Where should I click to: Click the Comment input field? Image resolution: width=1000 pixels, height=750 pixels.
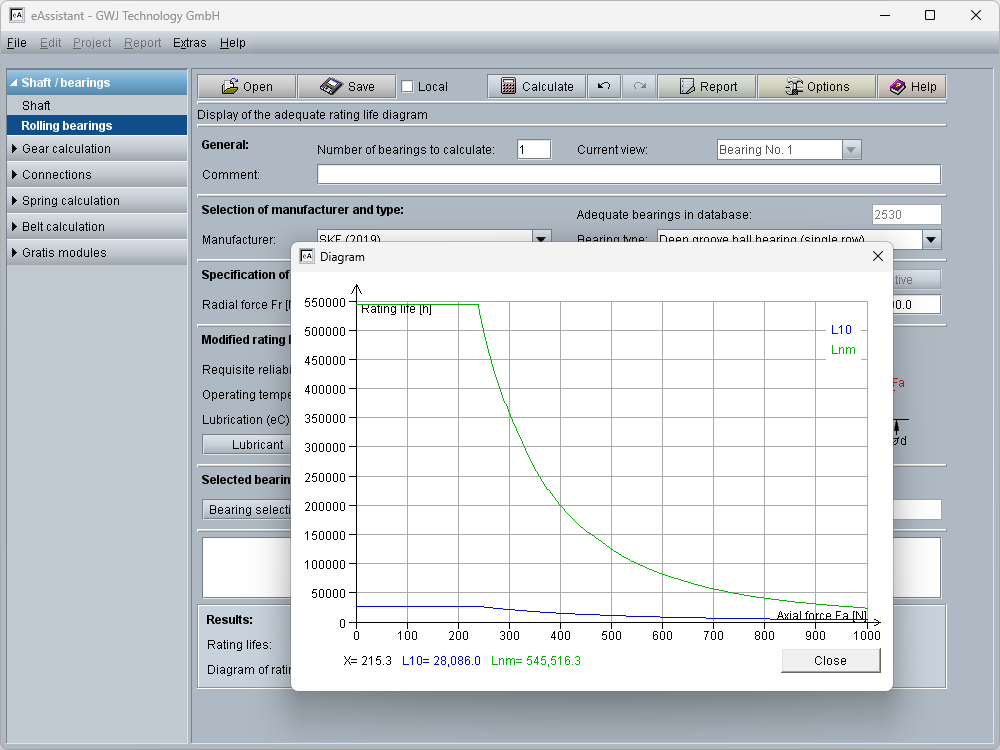628,175
